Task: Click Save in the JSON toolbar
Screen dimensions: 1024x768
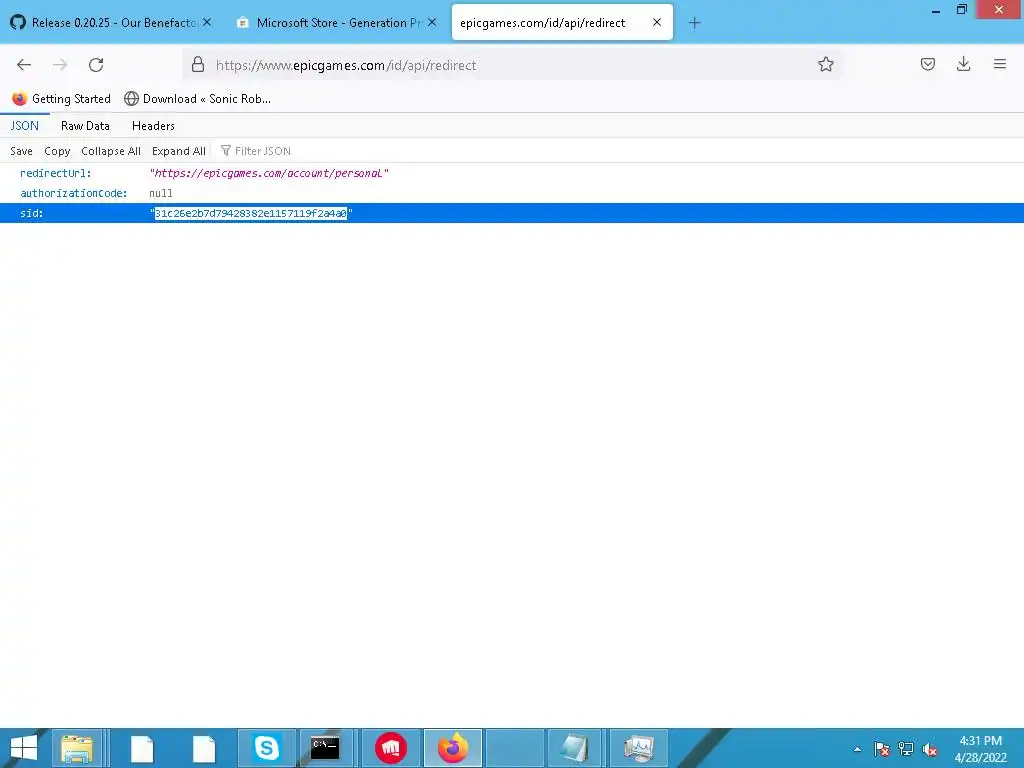Action: [21, 151]
